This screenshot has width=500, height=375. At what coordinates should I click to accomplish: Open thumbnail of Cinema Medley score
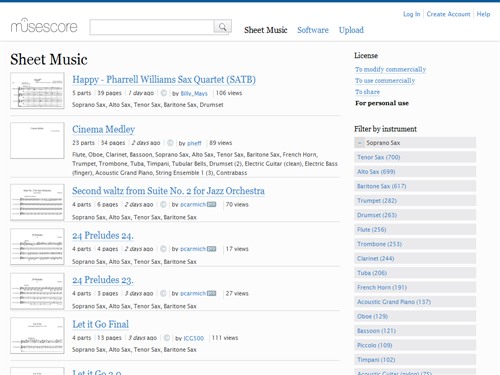click(37, 140)
